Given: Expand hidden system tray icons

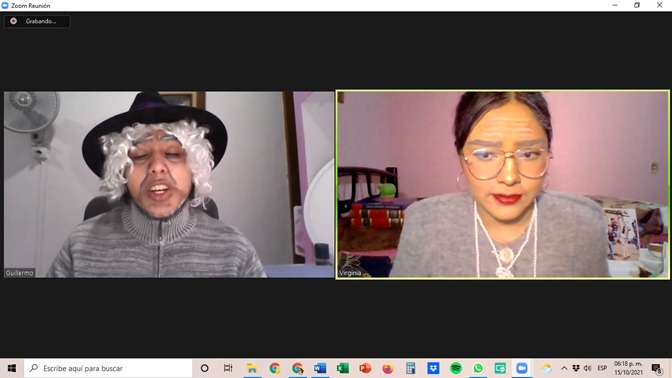Looking at the screenshot, I should (x=564, y=368).
